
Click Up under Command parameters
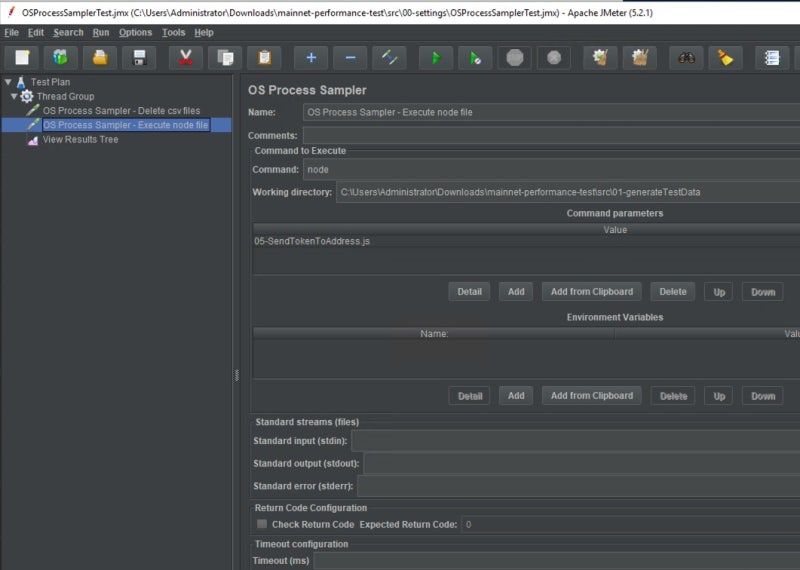coord(719,292)
